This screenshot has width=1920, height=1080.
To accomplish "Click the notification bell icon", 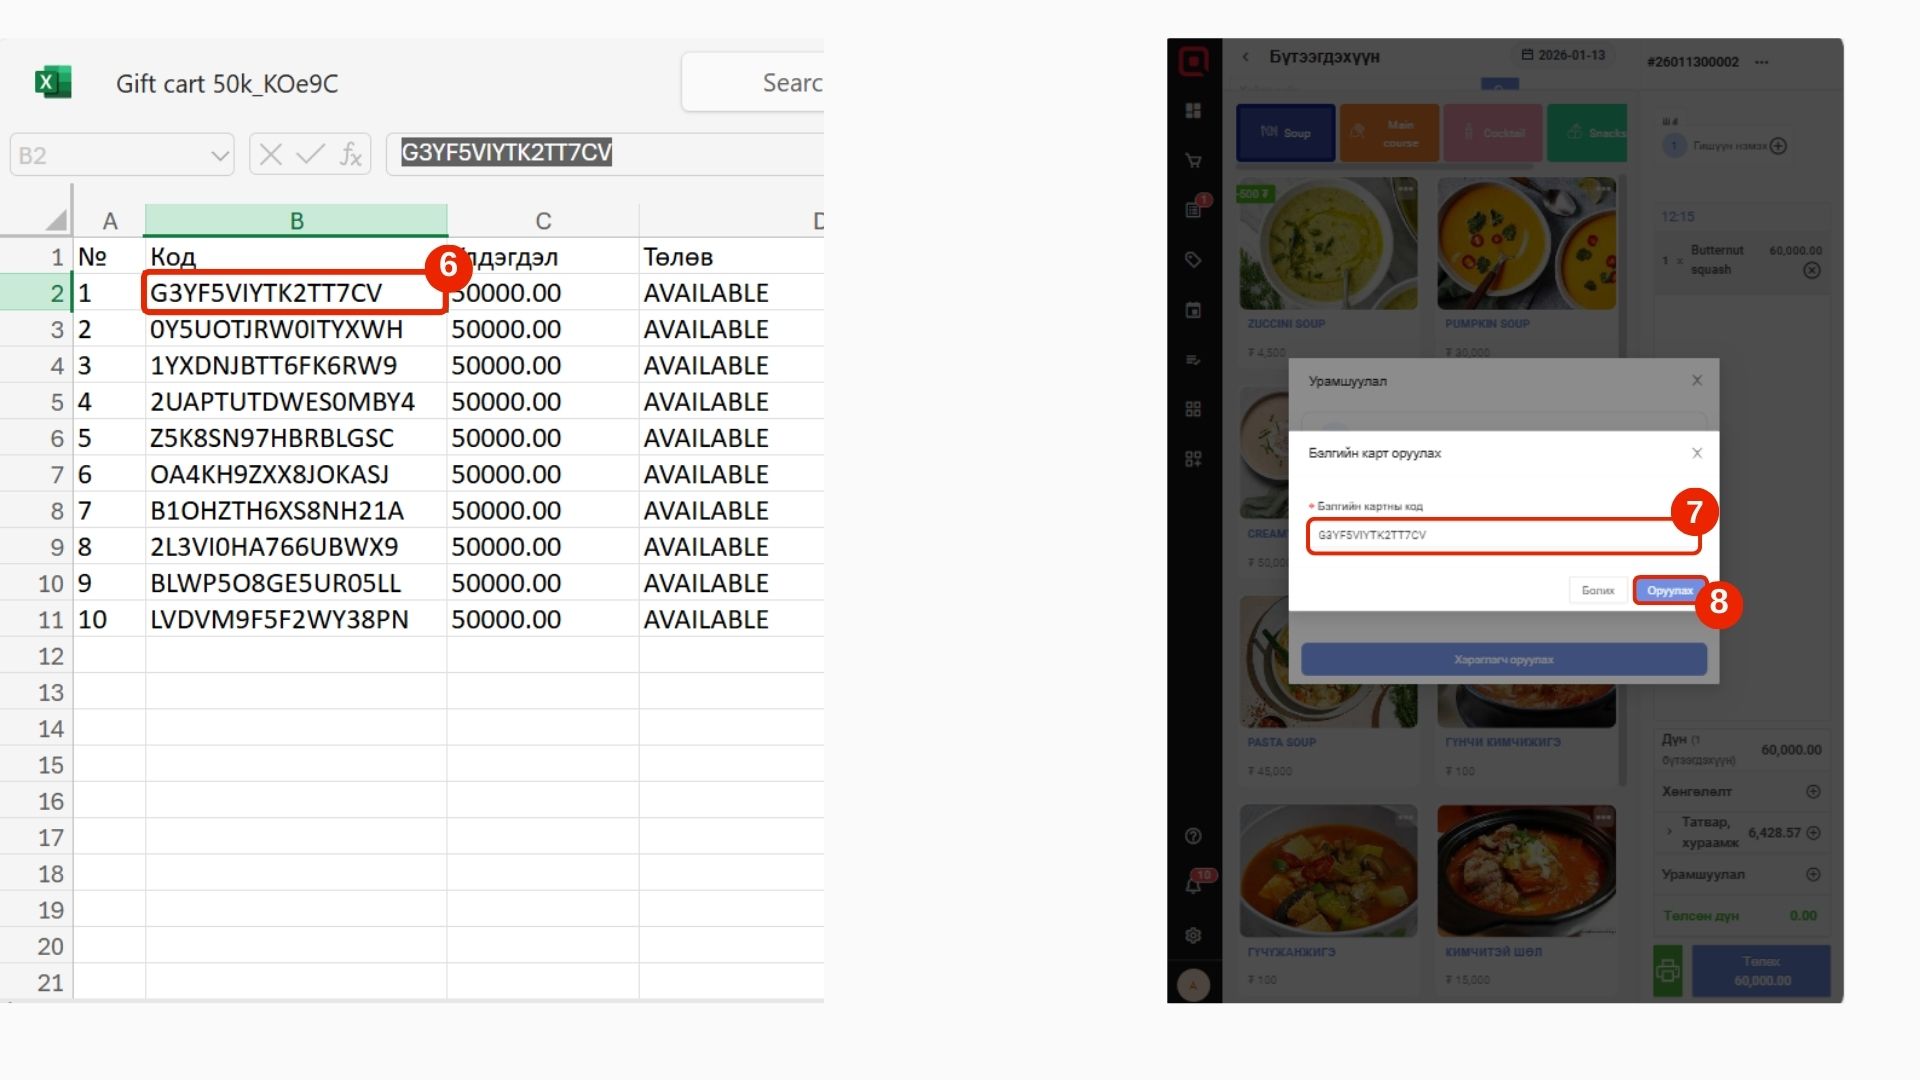I will click(1193, 885).
